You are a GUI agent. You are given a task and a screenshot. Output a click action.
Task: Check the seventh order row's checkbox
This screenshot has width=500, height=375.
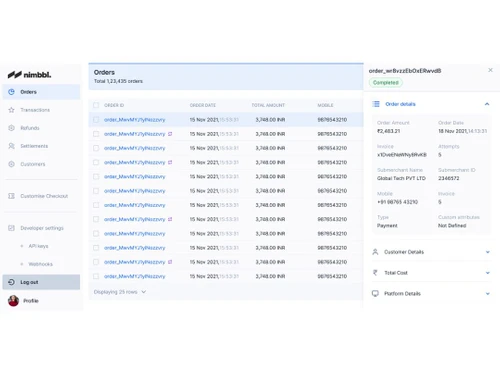pos(96,205)
